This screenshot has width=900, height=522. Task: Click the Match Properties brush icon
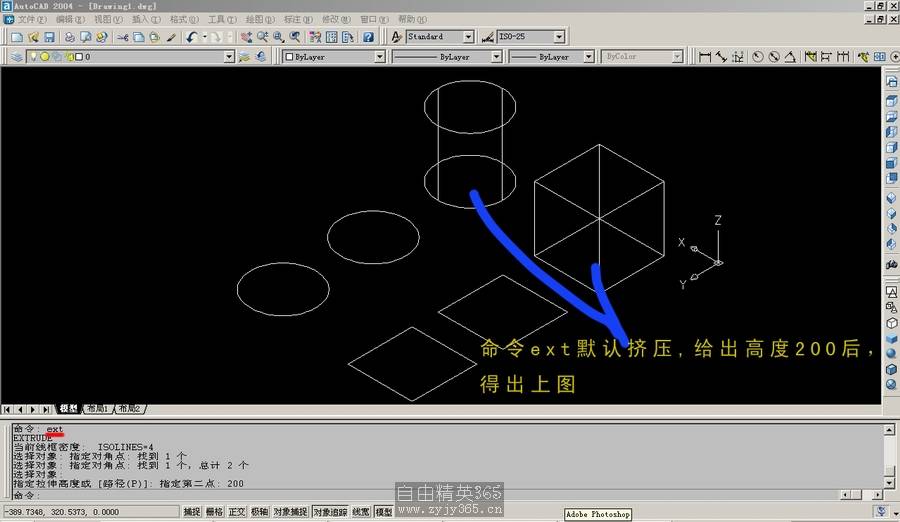[x=171, y=37]
